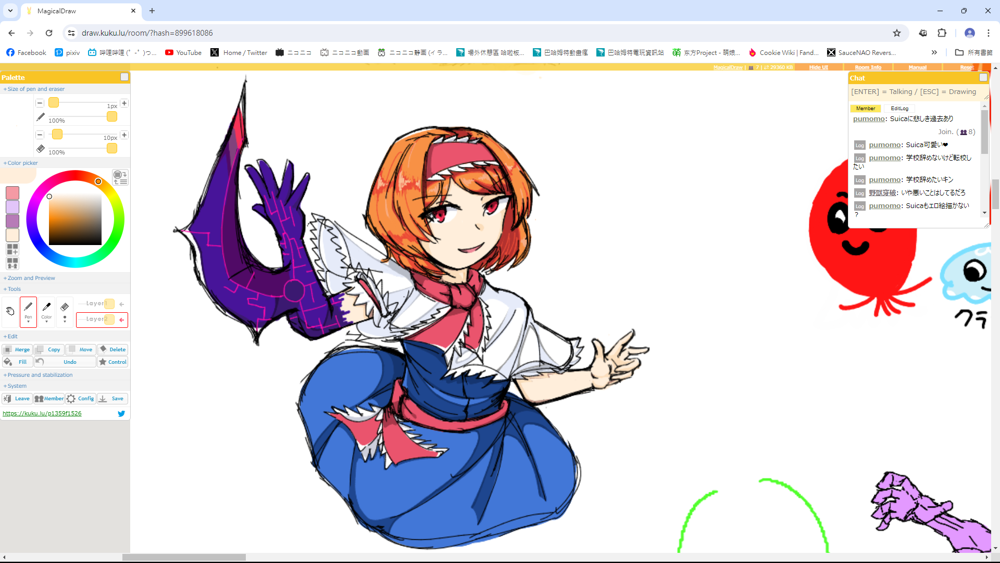
Task: Adjust the pen opacity slider handle
Action: (x=112, y=116)
